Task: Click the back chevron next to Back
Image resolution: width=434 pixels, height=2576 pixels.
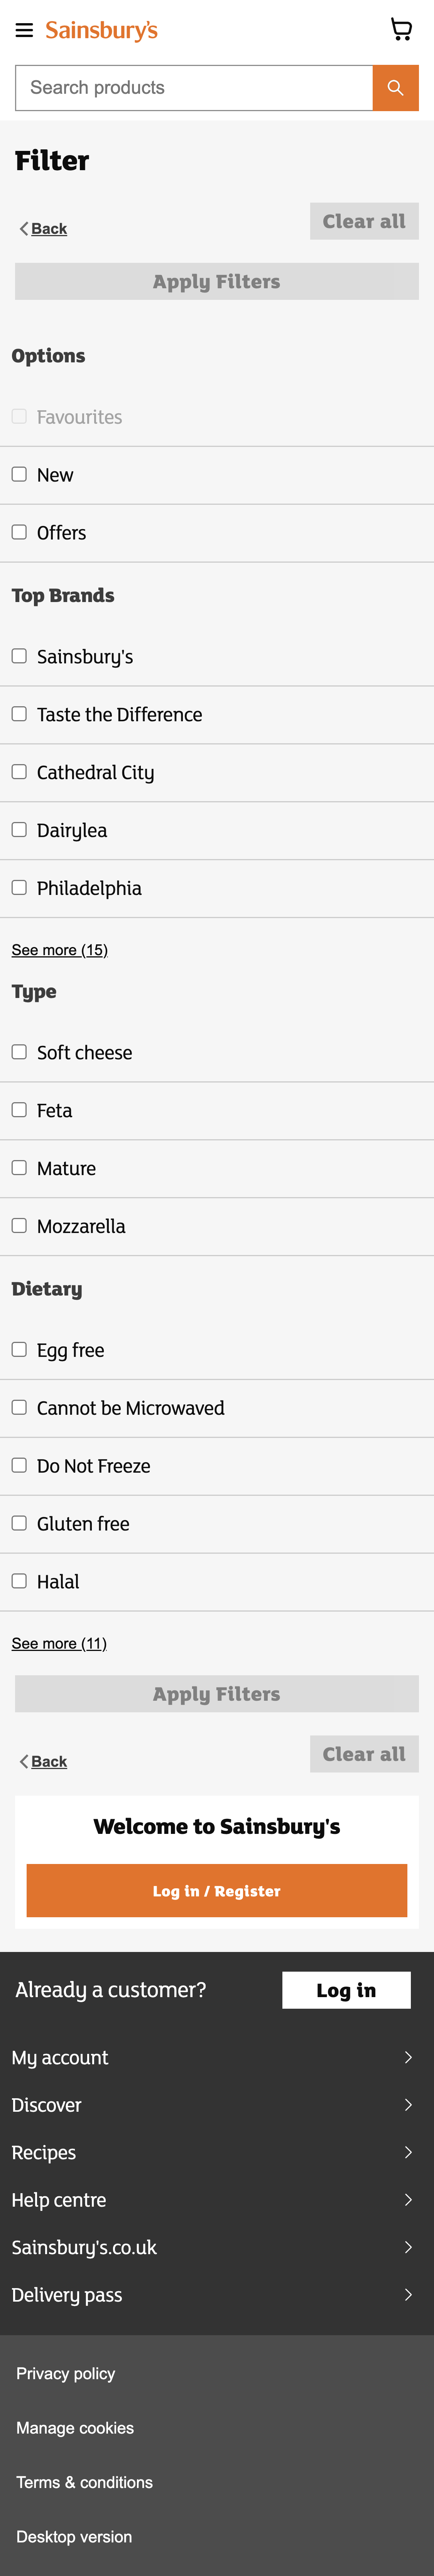Action: (23, 228)
